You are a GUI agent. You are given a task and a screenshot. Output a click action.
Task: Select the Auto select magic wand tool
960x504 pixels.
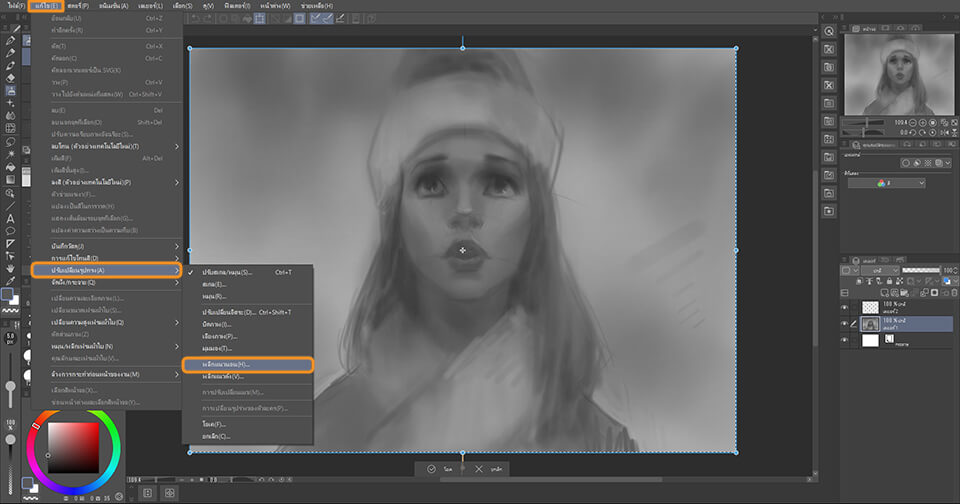[x=10, y=154]
